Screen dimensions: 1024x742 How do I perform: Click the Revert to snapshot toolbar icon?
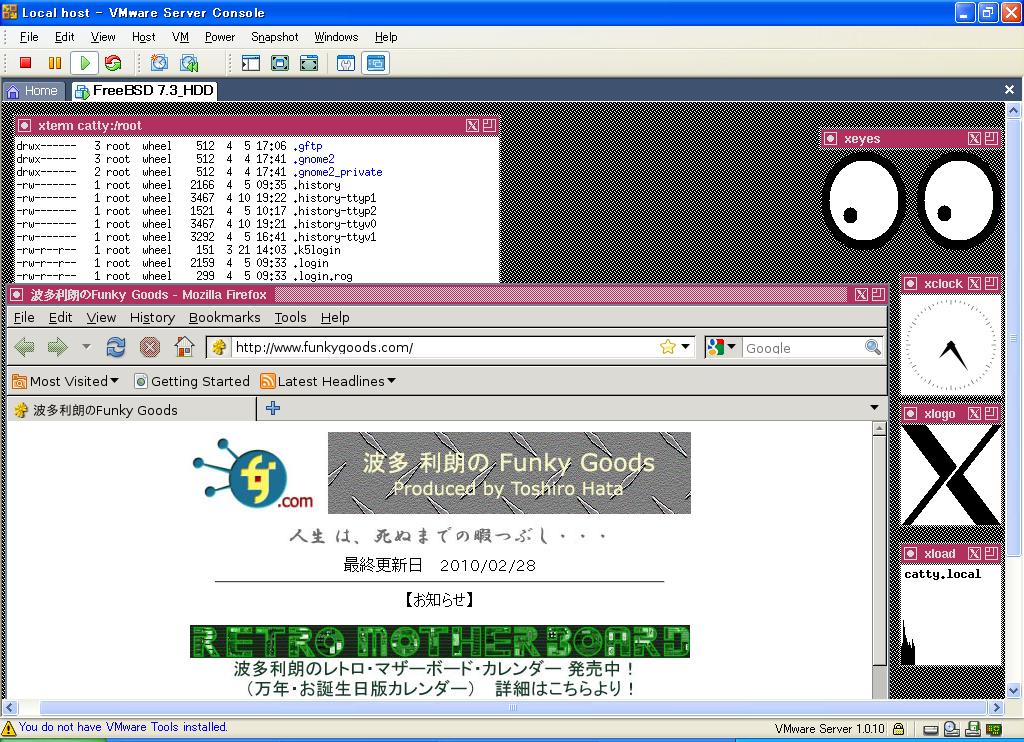click(x=189, y=63)
